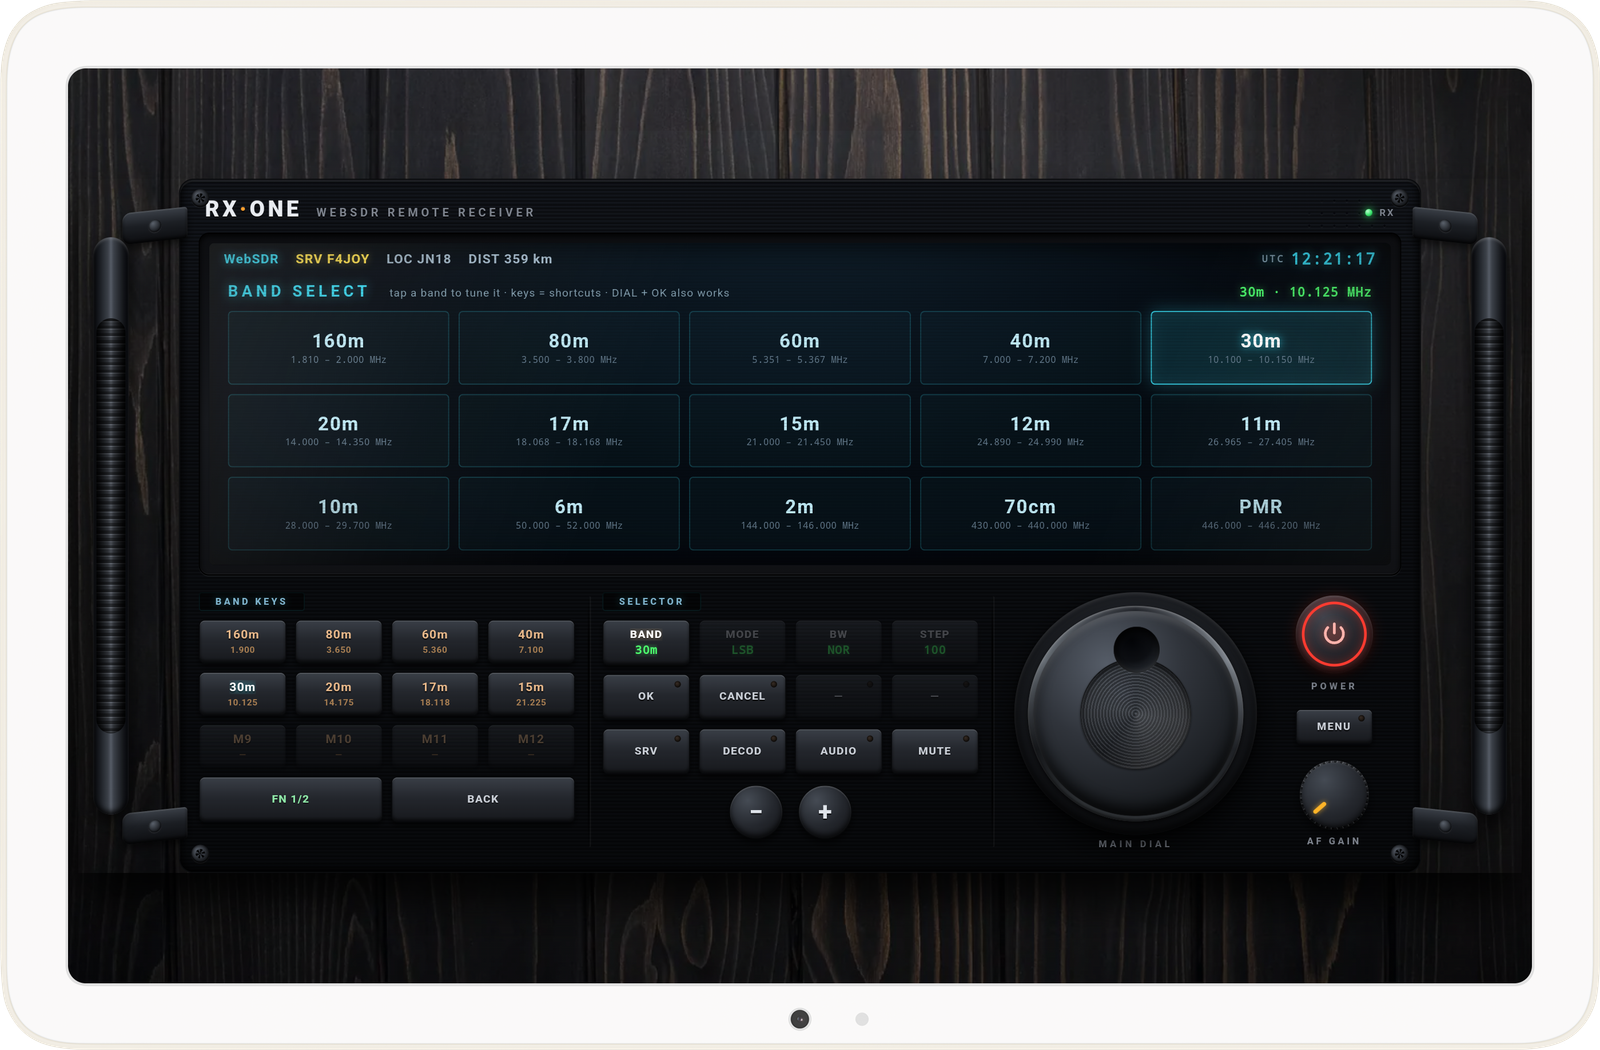The width and height of the screenshot is (1600, 1050).
Task: Select the 70cm band tile
Action: pos(1030,513)
